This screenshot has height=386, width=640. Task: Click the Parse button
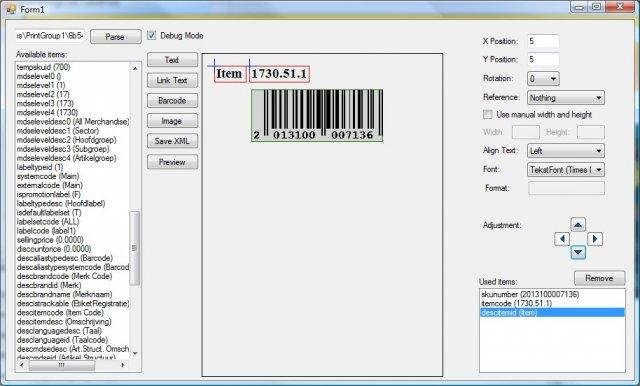click(x=116, y=37)
